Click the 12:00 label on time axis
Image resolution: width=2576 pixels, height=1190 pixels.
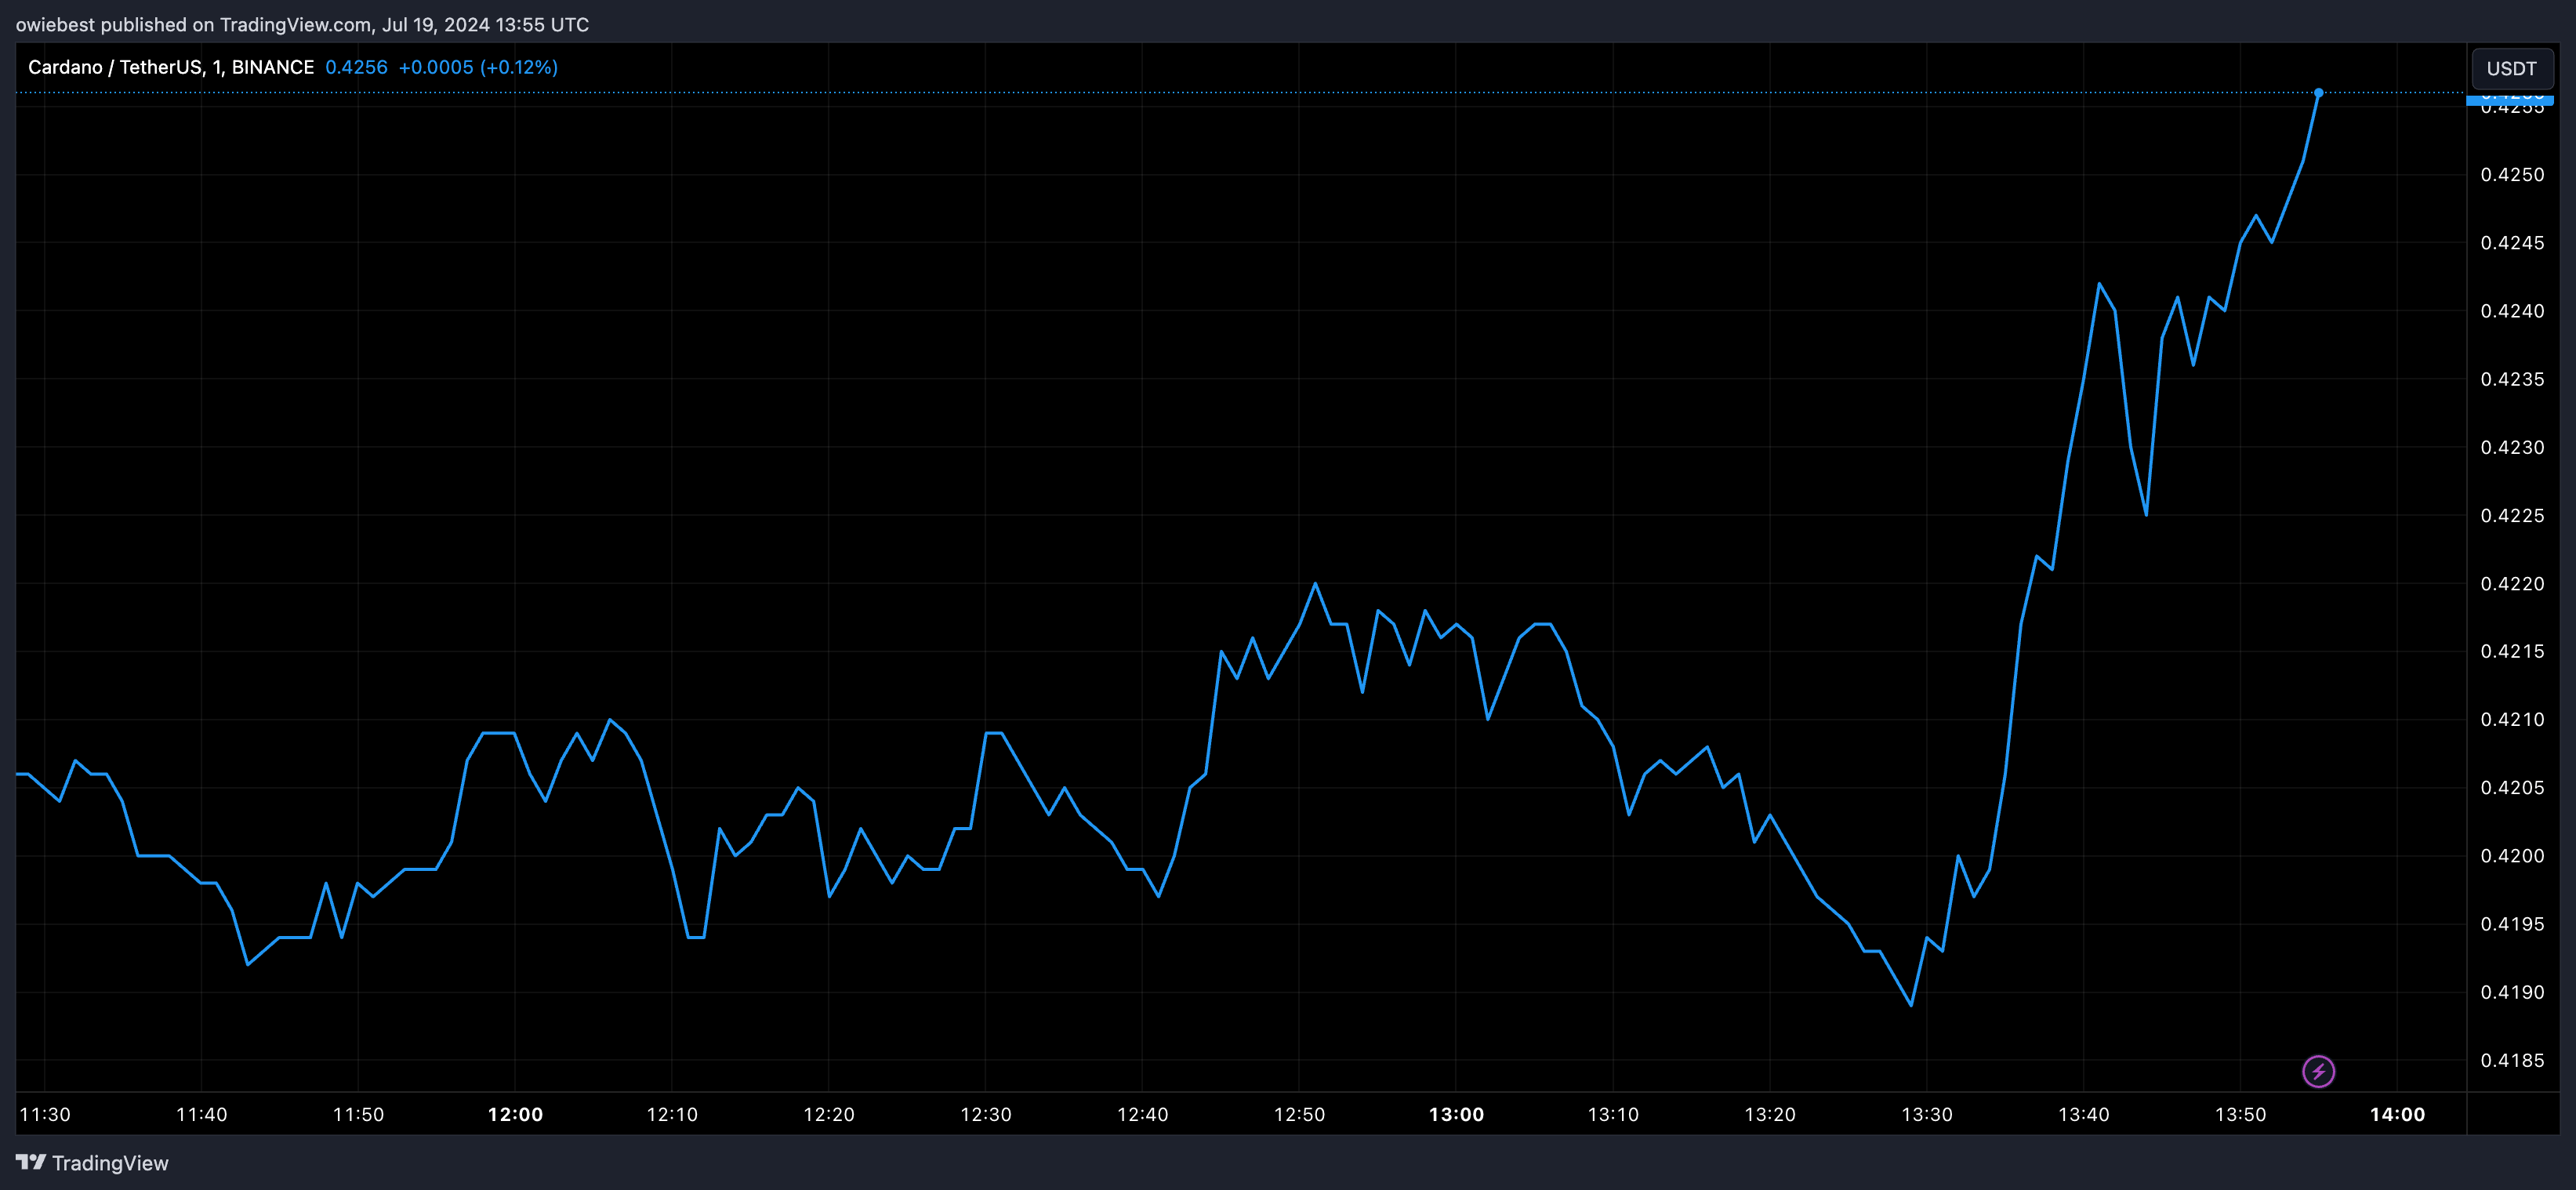pos(515,1114)
